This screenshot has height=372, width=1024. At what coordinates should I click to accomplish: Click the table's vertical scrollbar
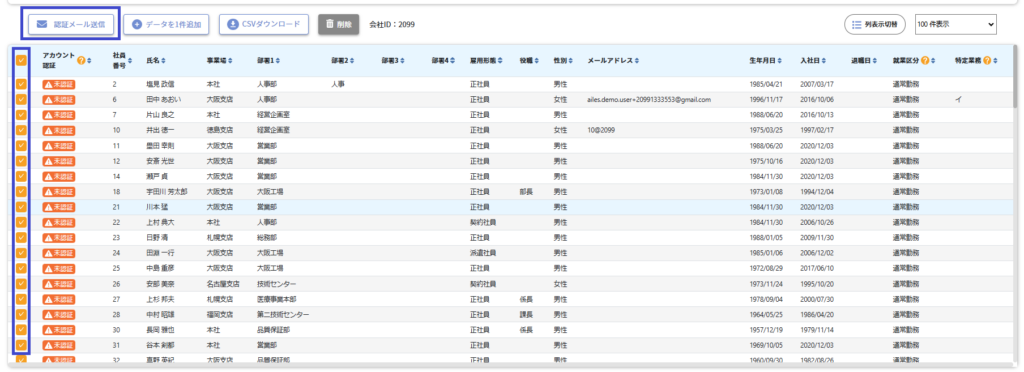pos(1014,76)
